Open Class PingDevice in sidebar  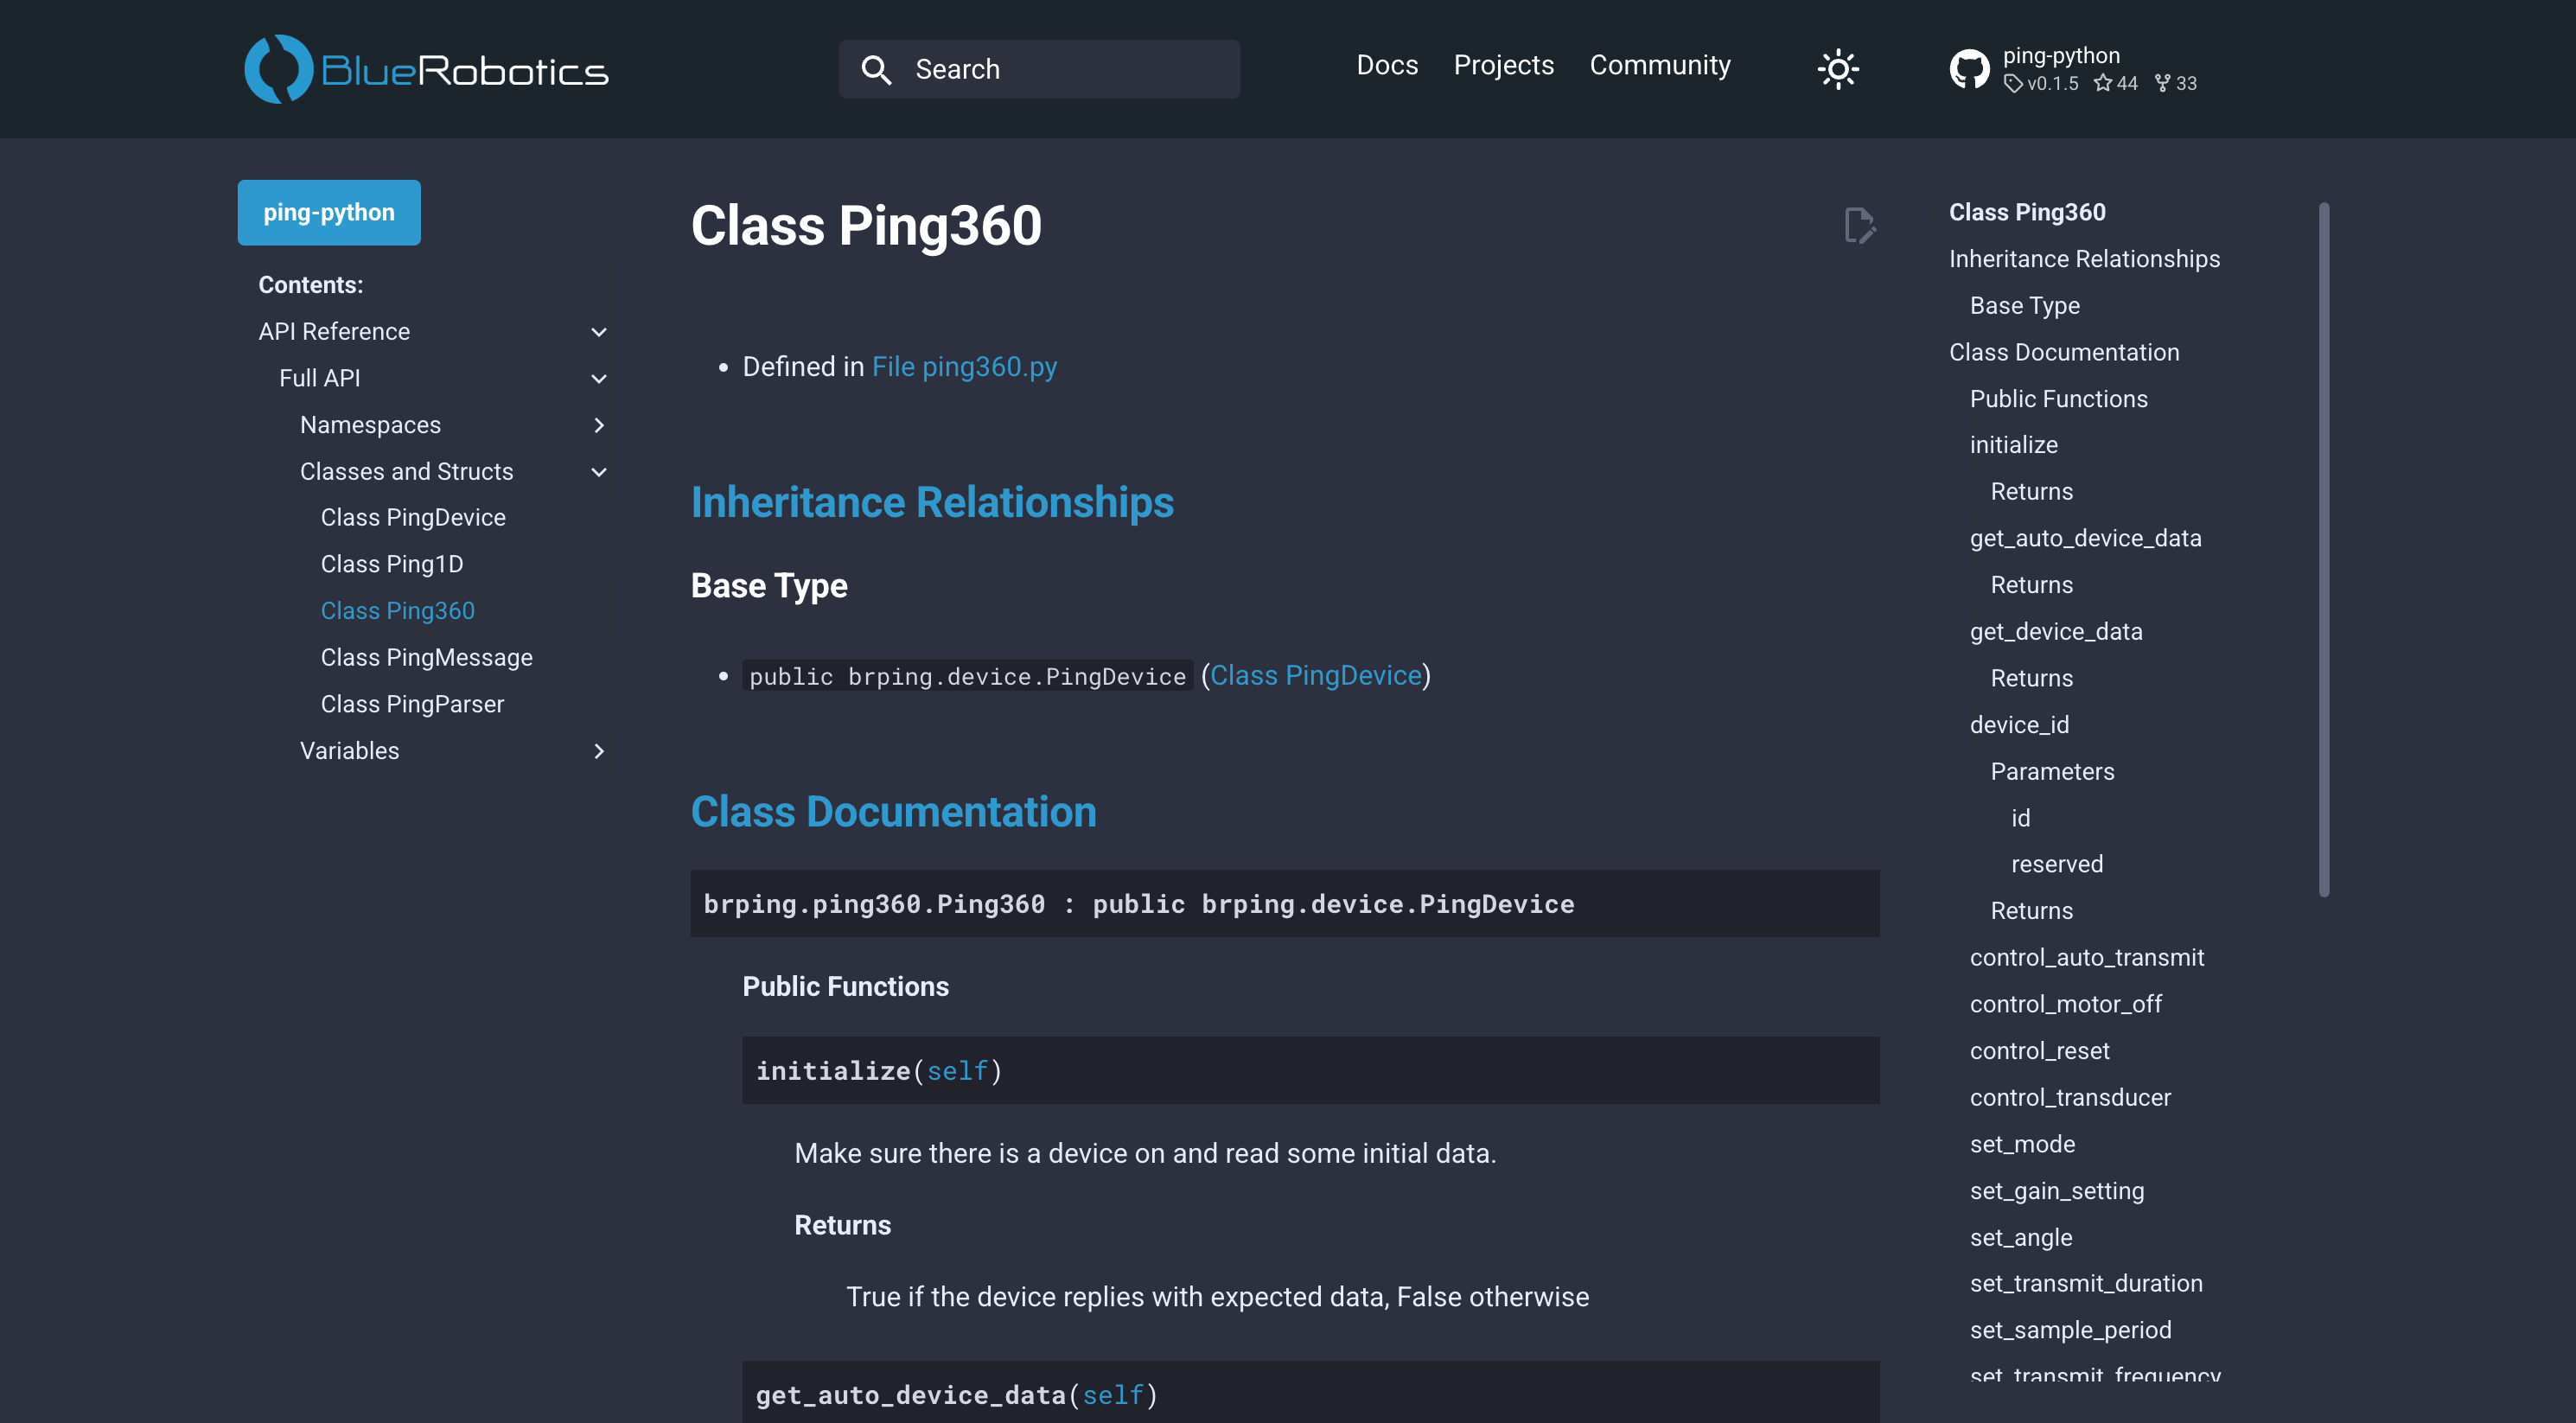pyautogui.click(x=413, y=517)
